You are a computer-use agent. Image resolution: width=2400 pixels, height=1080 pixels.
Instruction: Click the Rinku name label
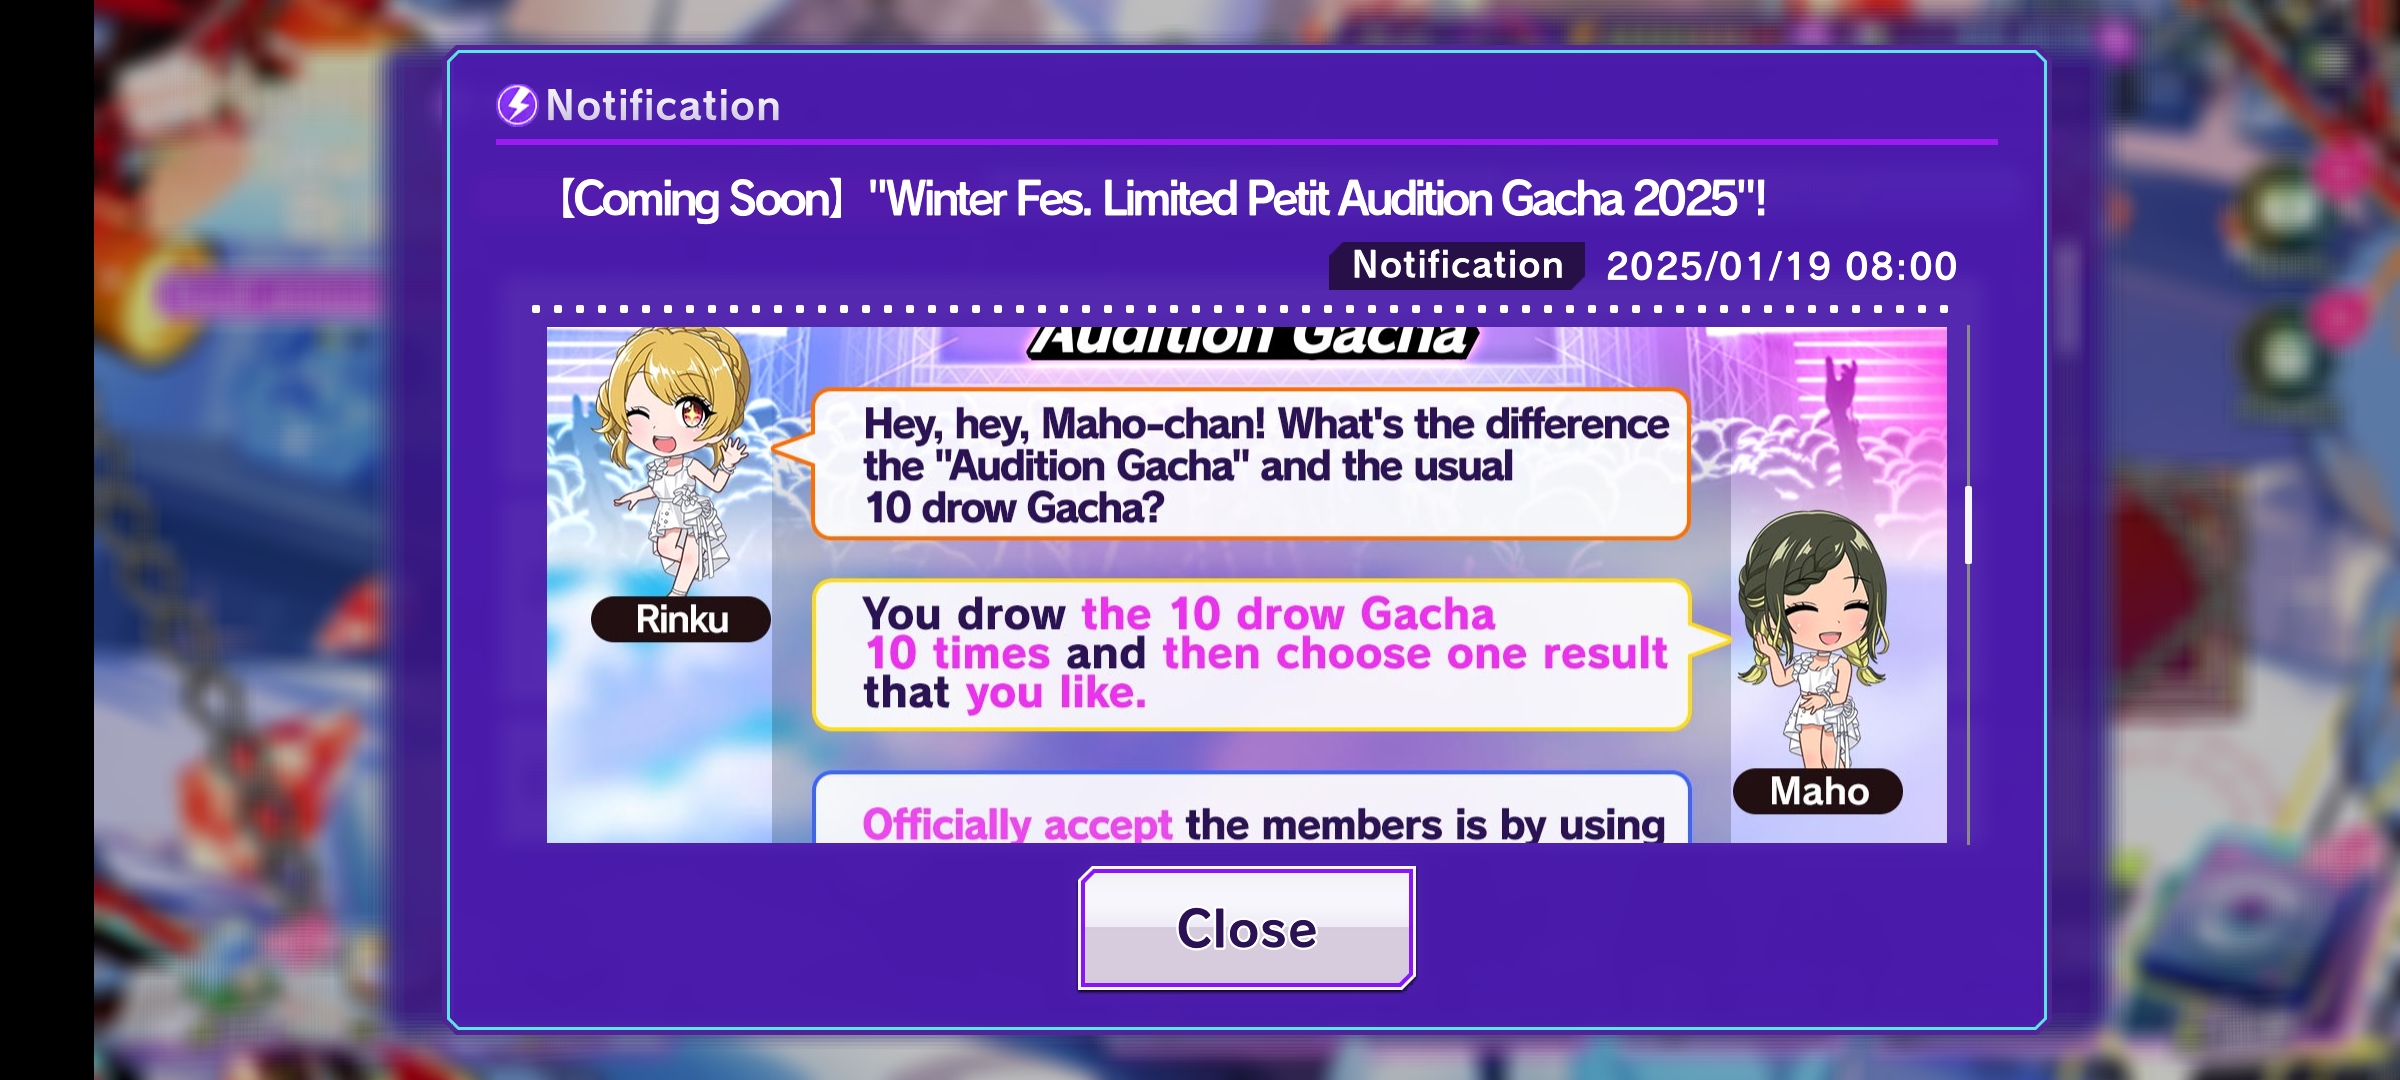tap(681, 619)
